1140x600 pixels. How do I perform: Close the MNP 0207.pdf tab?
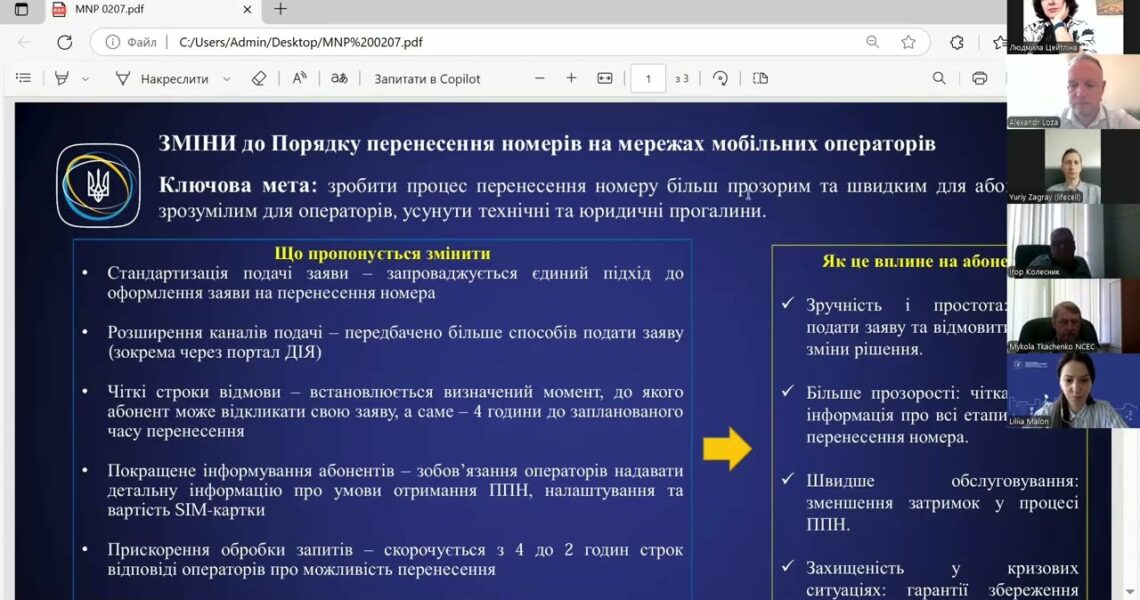[247, 9]
